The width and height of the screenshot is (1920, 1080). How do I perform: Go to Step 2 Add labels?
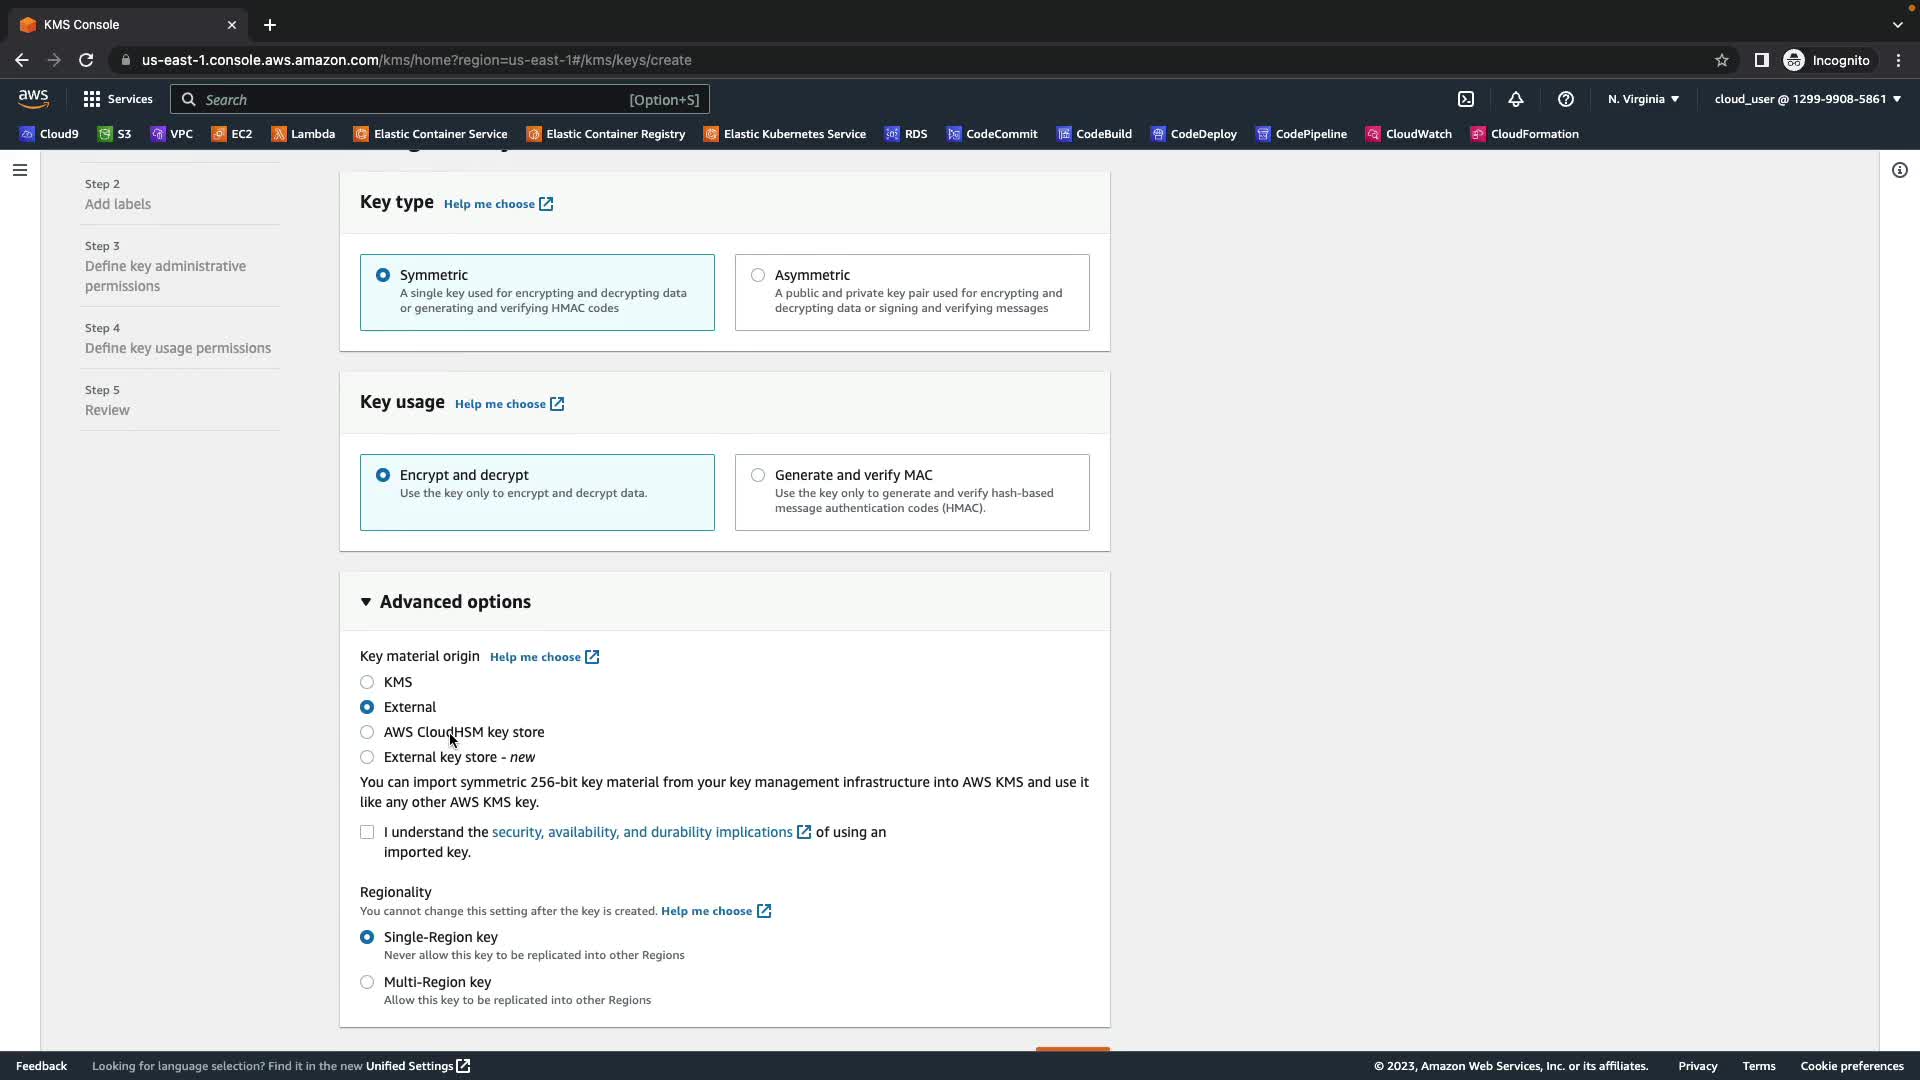pos(117,204)
